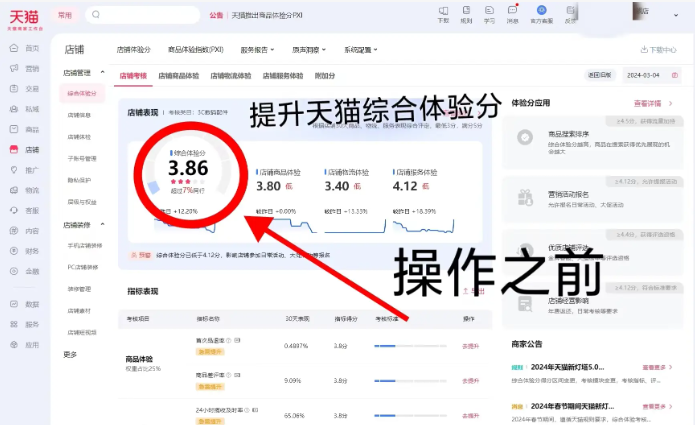Screen dimensions: 695x425
Task: Click the magnifier icon in search box
Action: point(96,15)
